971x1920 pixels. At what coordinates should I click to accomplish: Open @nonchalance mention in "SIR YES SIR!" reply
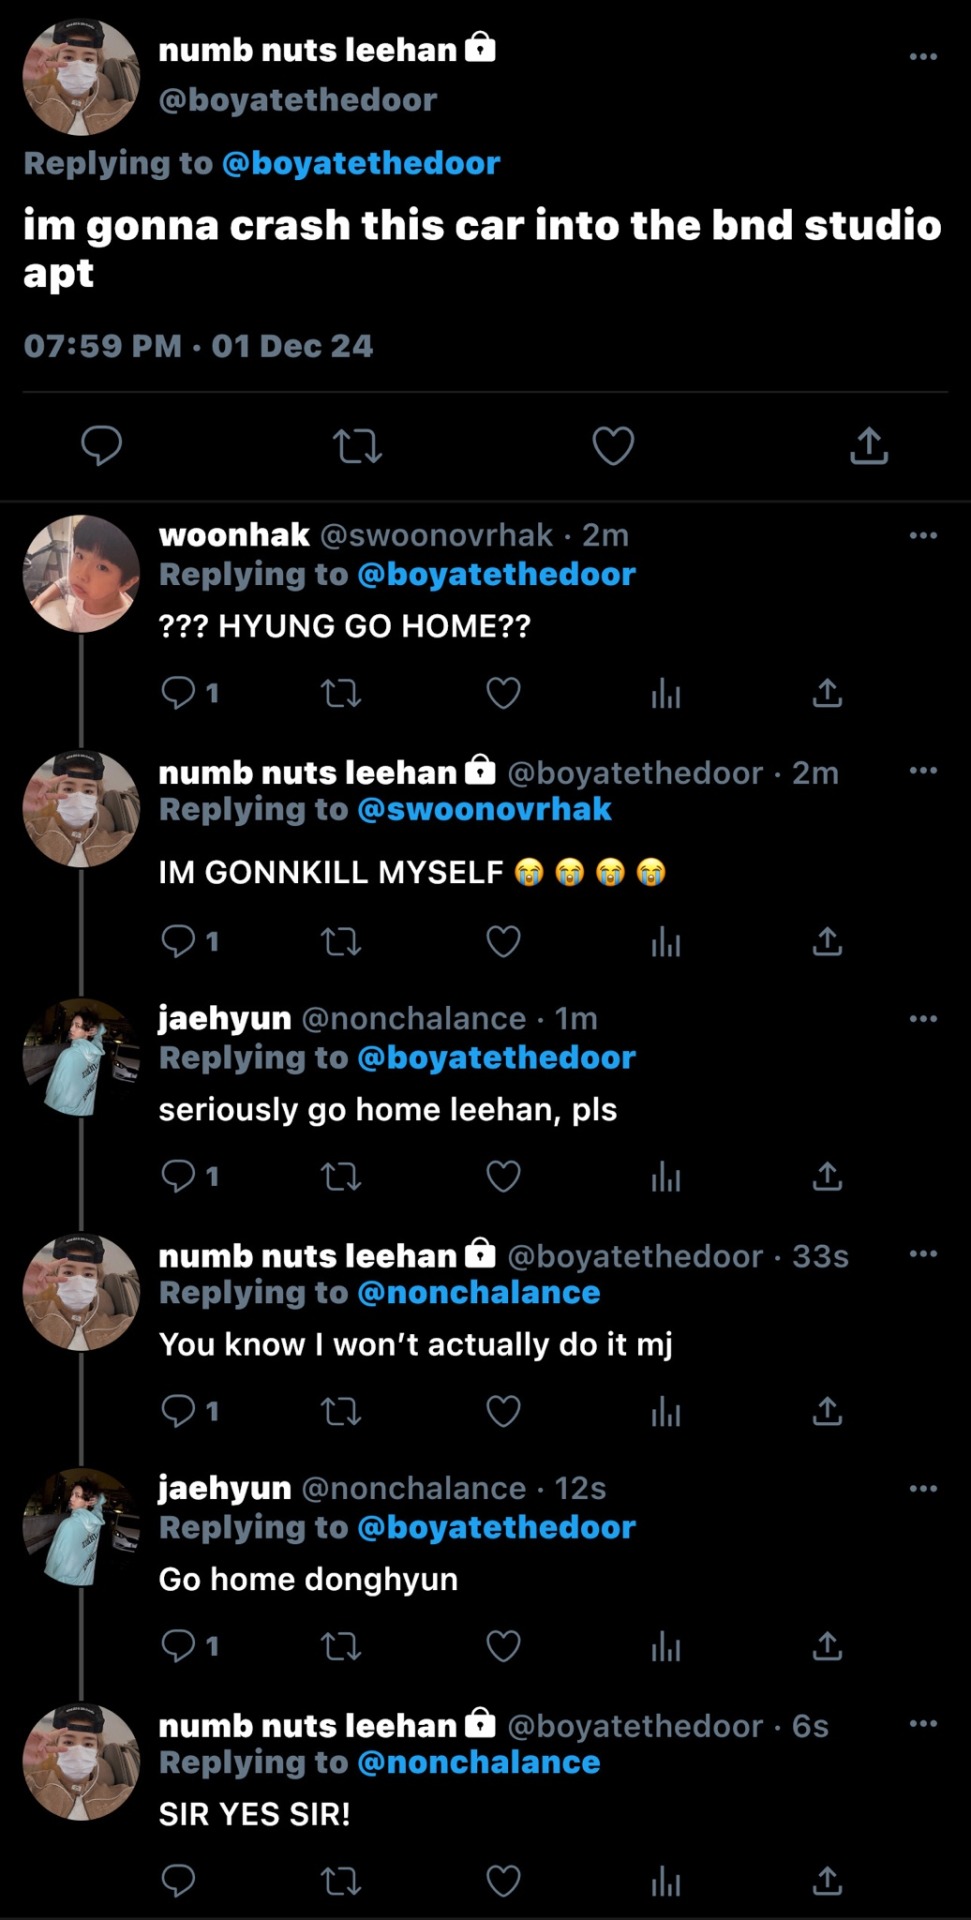[478, 1762]
